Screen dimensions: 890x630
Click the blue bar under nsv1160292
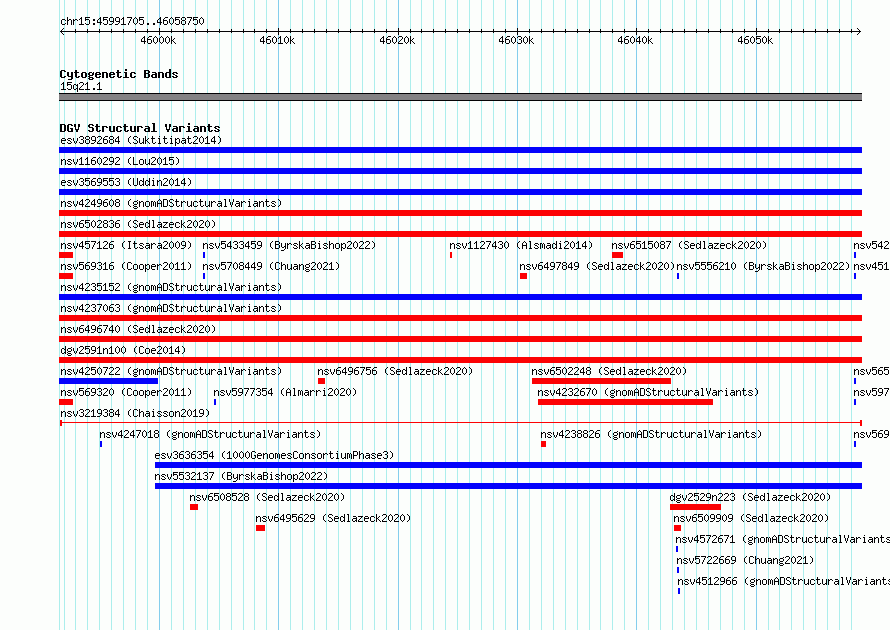pyautogui.click(x=460, y=171)
